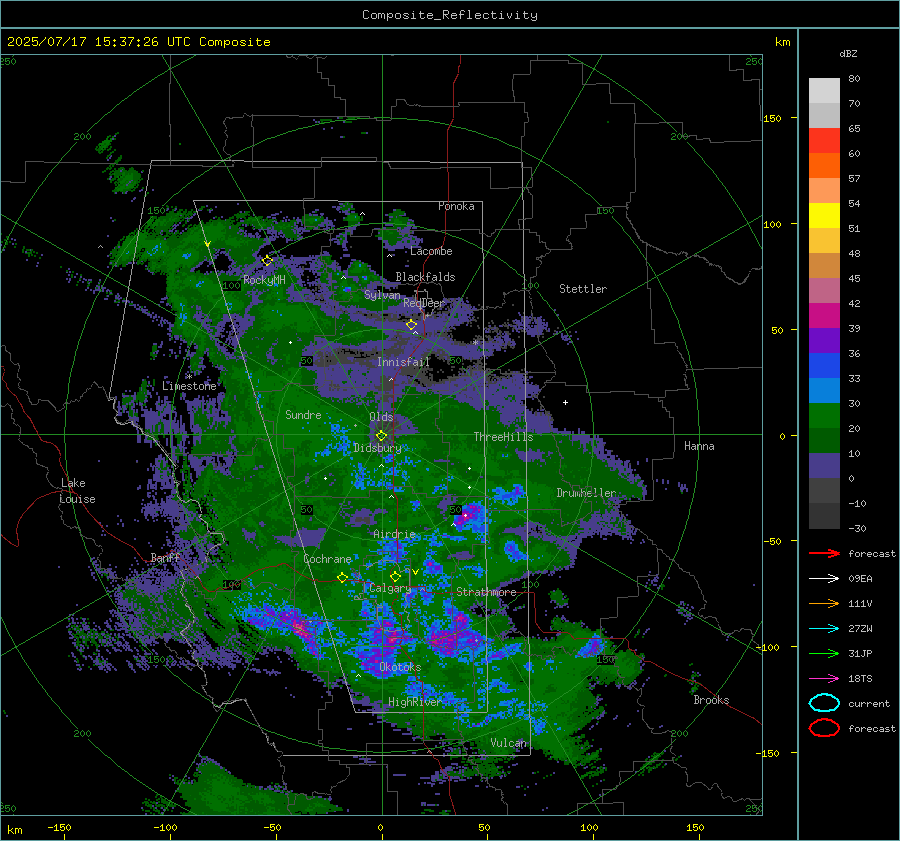Click the green 31JP arrow icon
Image resolution: width=900 pixels, height=841 pixels.
[x=824, y=653]
